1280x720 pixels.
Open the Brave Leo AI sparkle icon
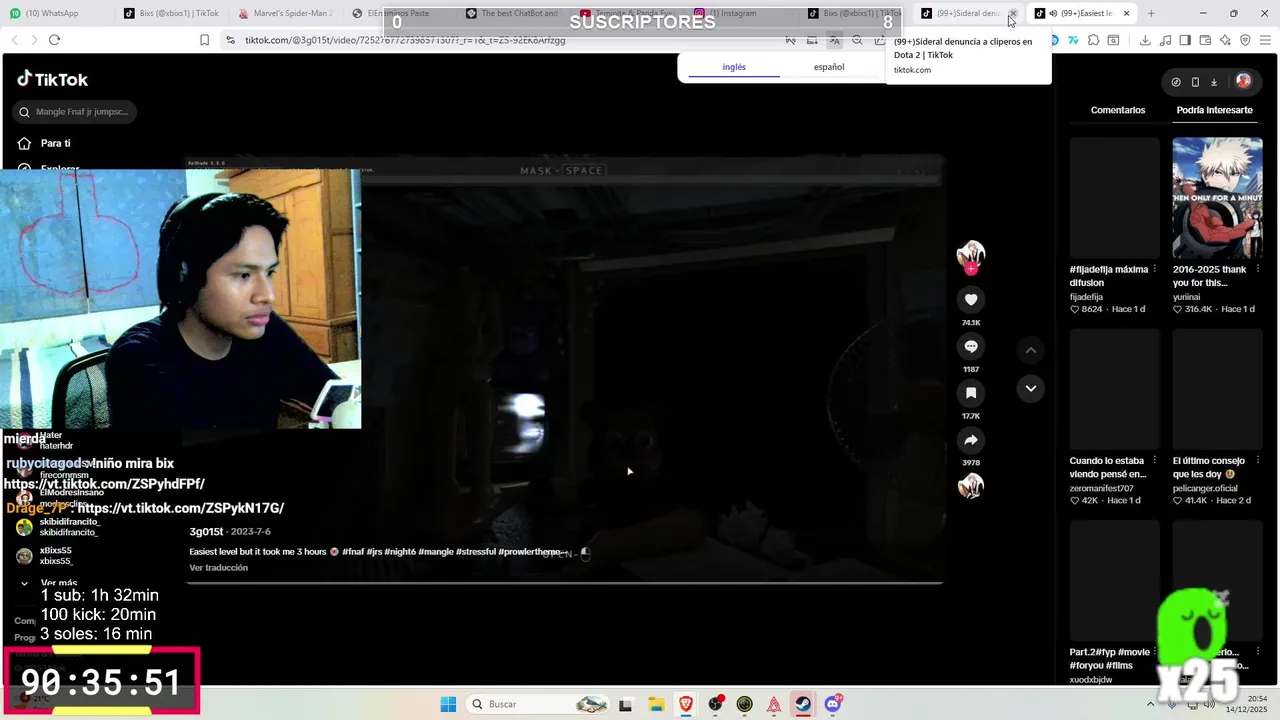click(x=1225, y=40)
